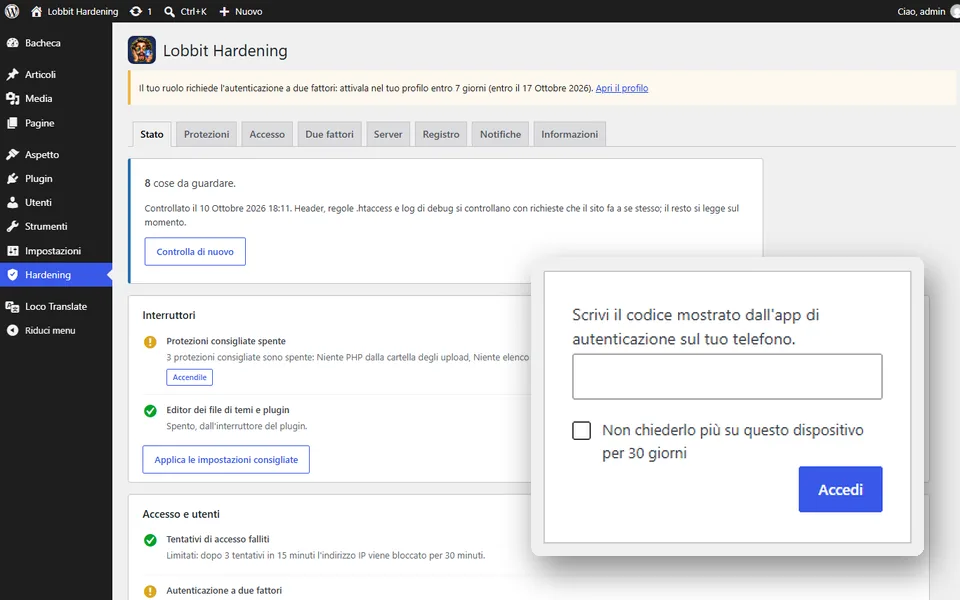960x600 pixels.
Task: Open the Protezioni tab
Action: [x=206, y=134]
